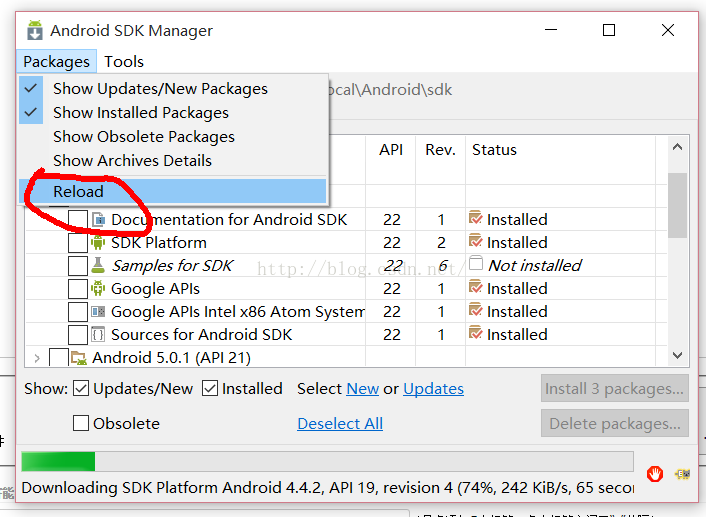
Task: Click the red stop download icon
Action: pyautogui.click(x=655, y=474)
